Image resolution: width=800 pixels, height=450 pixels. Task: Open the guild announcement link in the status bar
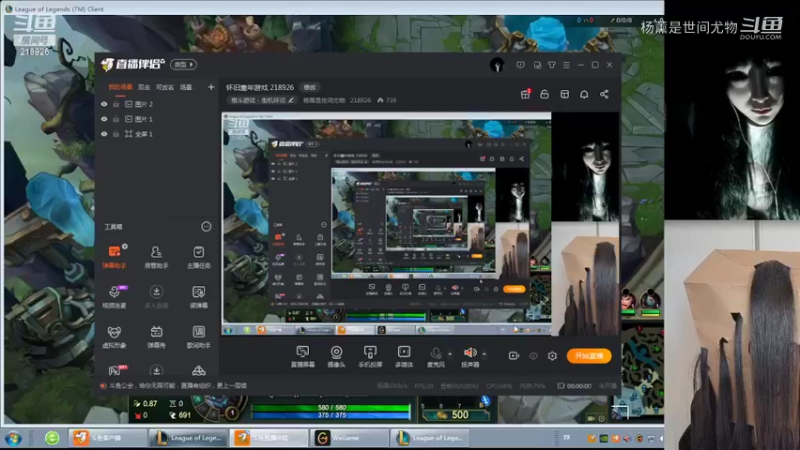pyautogui.click(x=178, y=386)
